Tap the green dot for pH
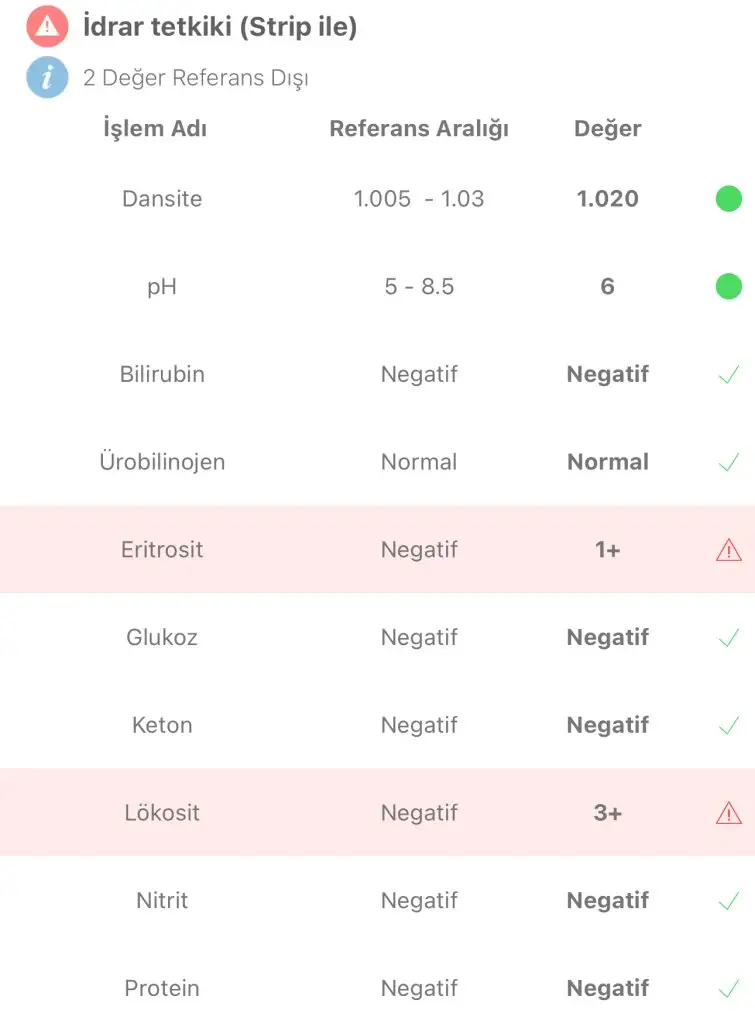 [x=729, y=287]
